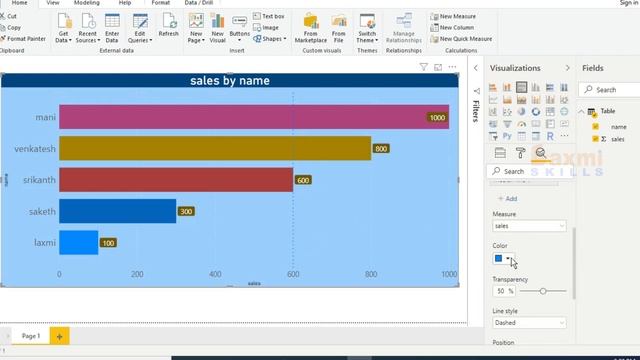Insert a Text box
640x360 pixels.
point(269,16)
